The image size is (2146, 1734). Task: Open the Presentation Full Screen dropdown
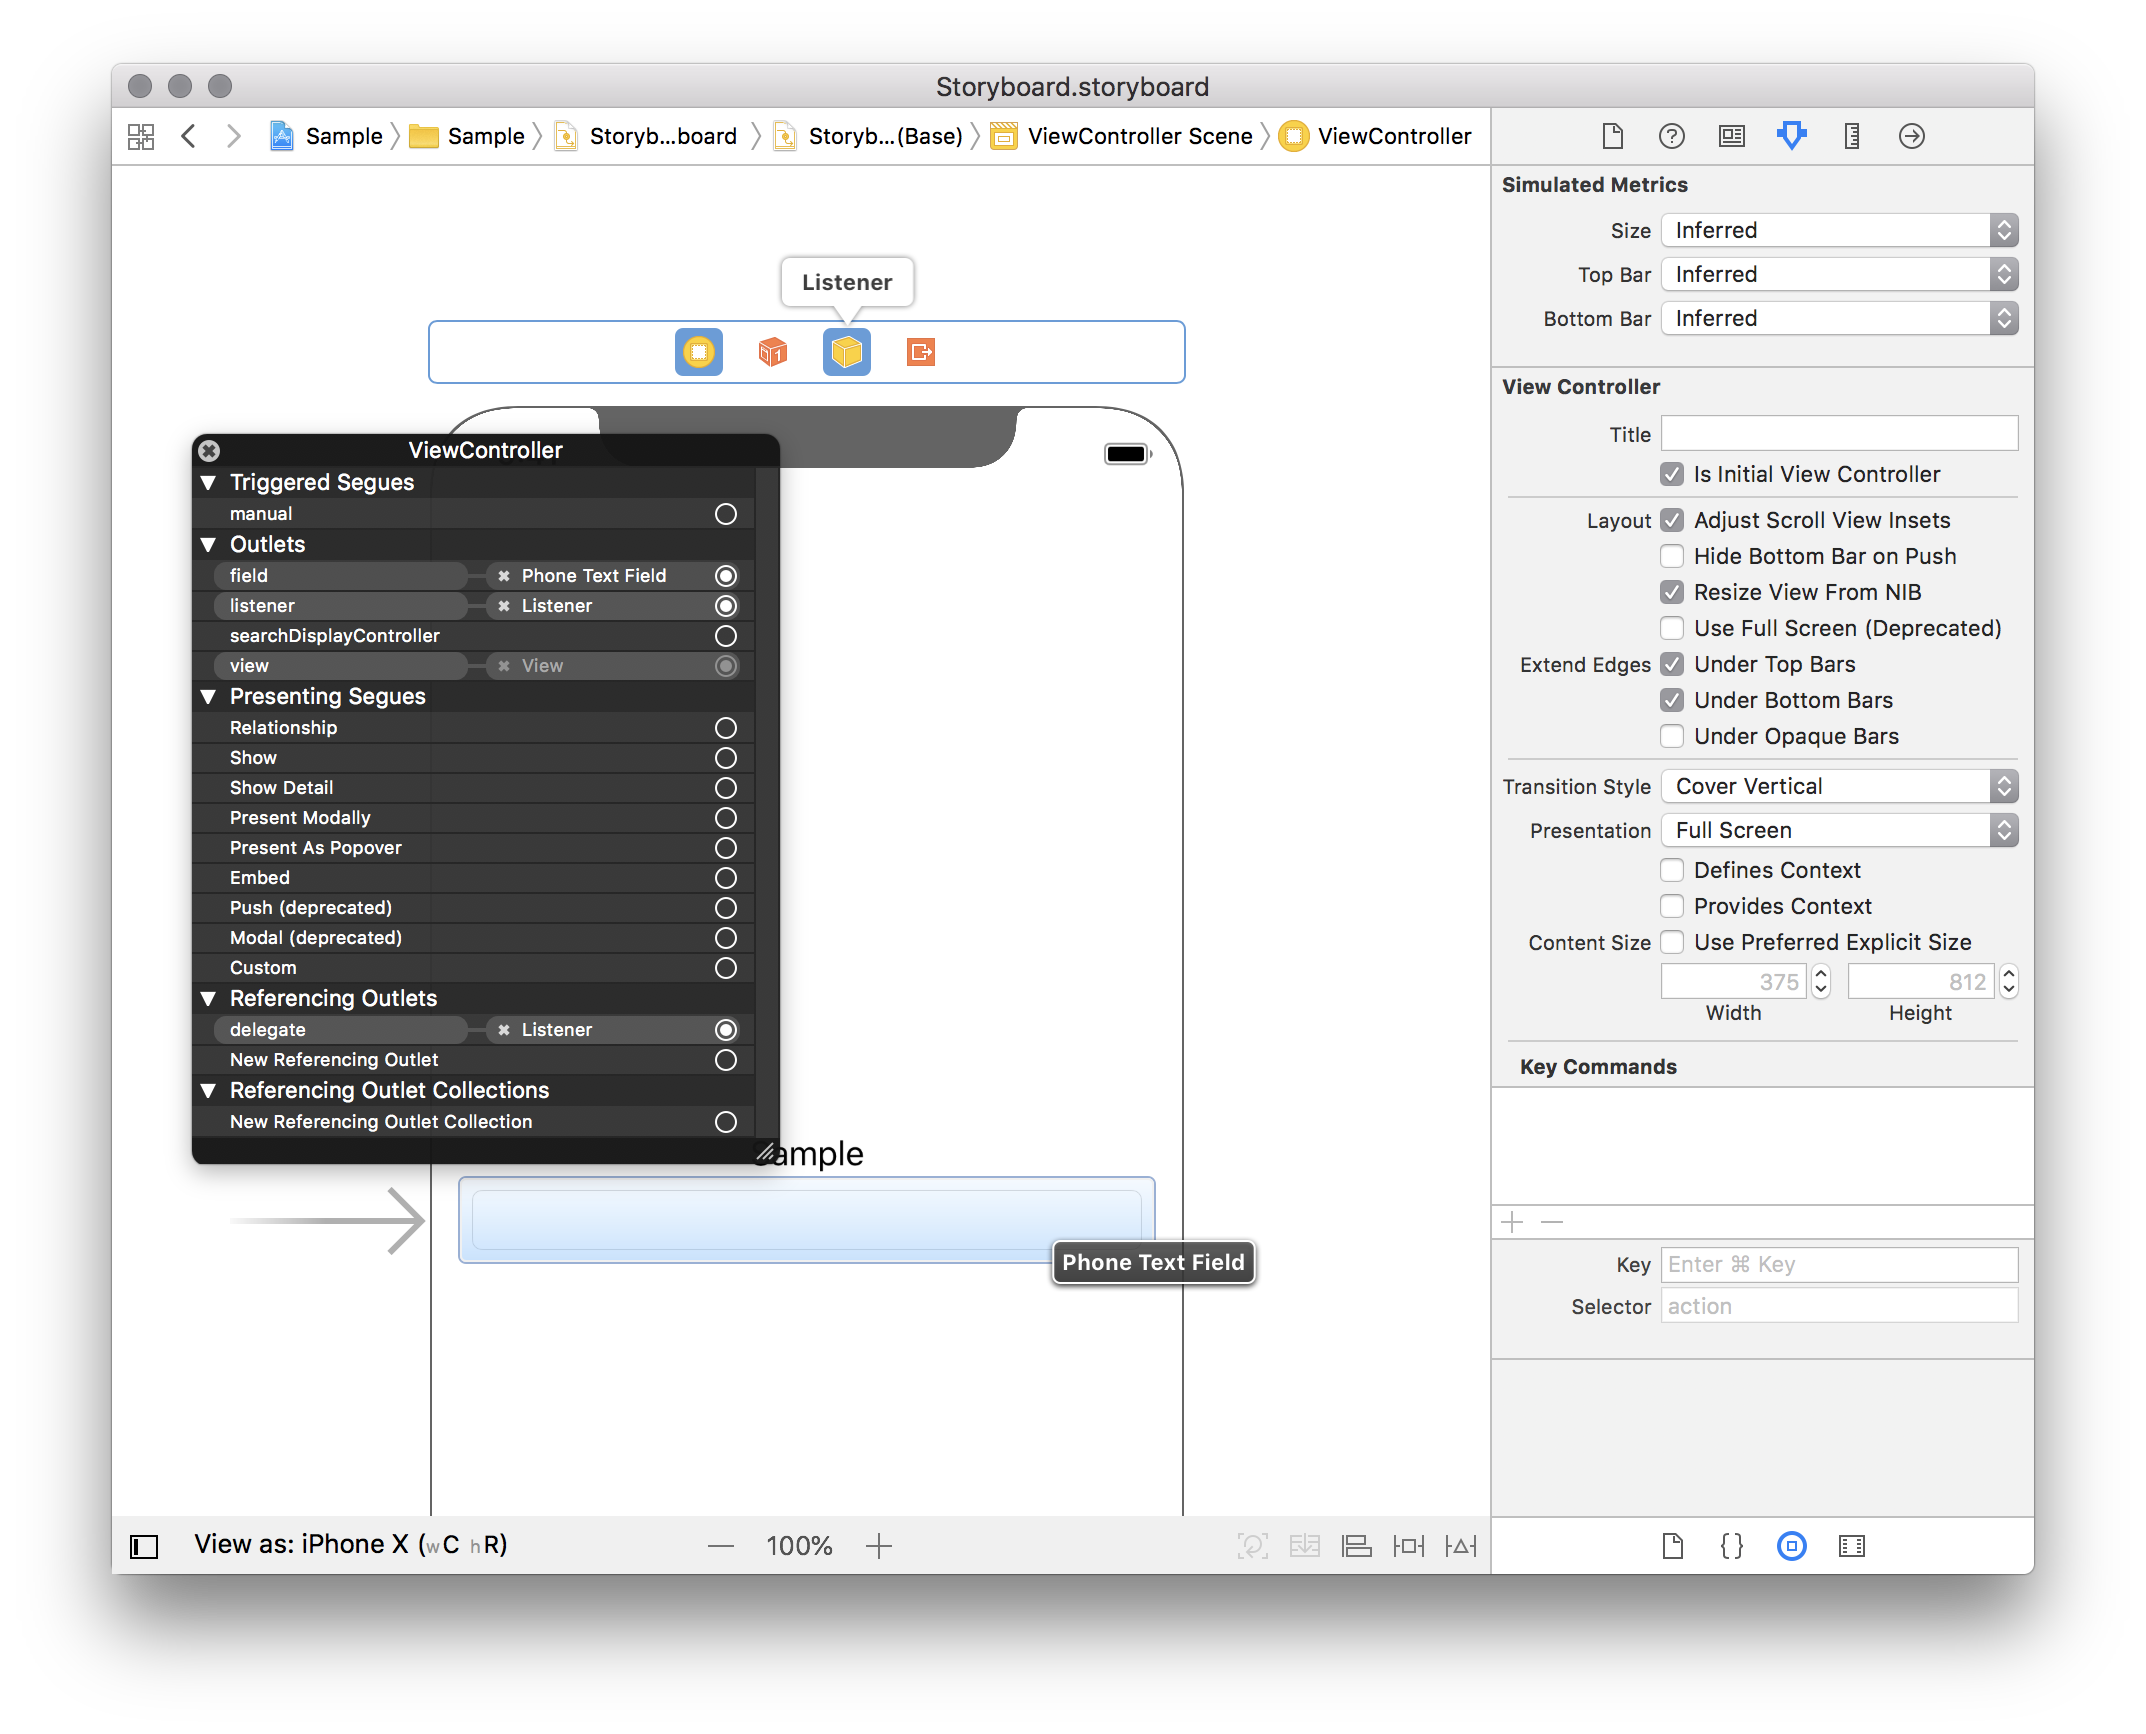click(1838, 830)
